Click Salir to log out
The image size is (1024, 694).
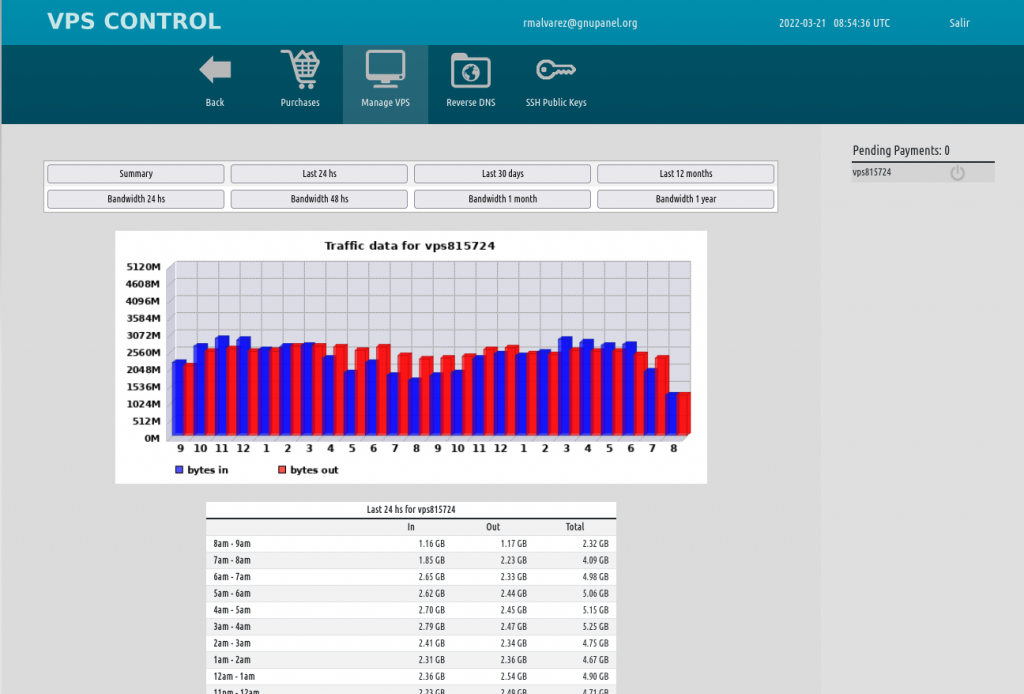tap(959, 22)
